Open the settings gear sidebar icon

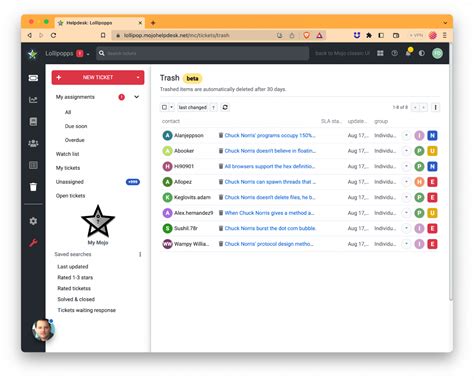[x=33, y=221]
